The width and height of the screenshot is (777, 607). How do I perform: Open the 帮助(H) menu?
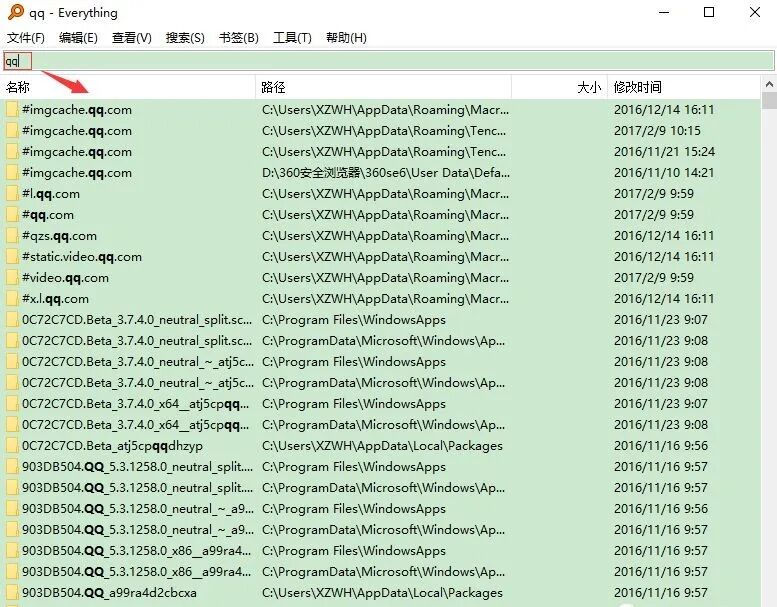pos(346,38)
